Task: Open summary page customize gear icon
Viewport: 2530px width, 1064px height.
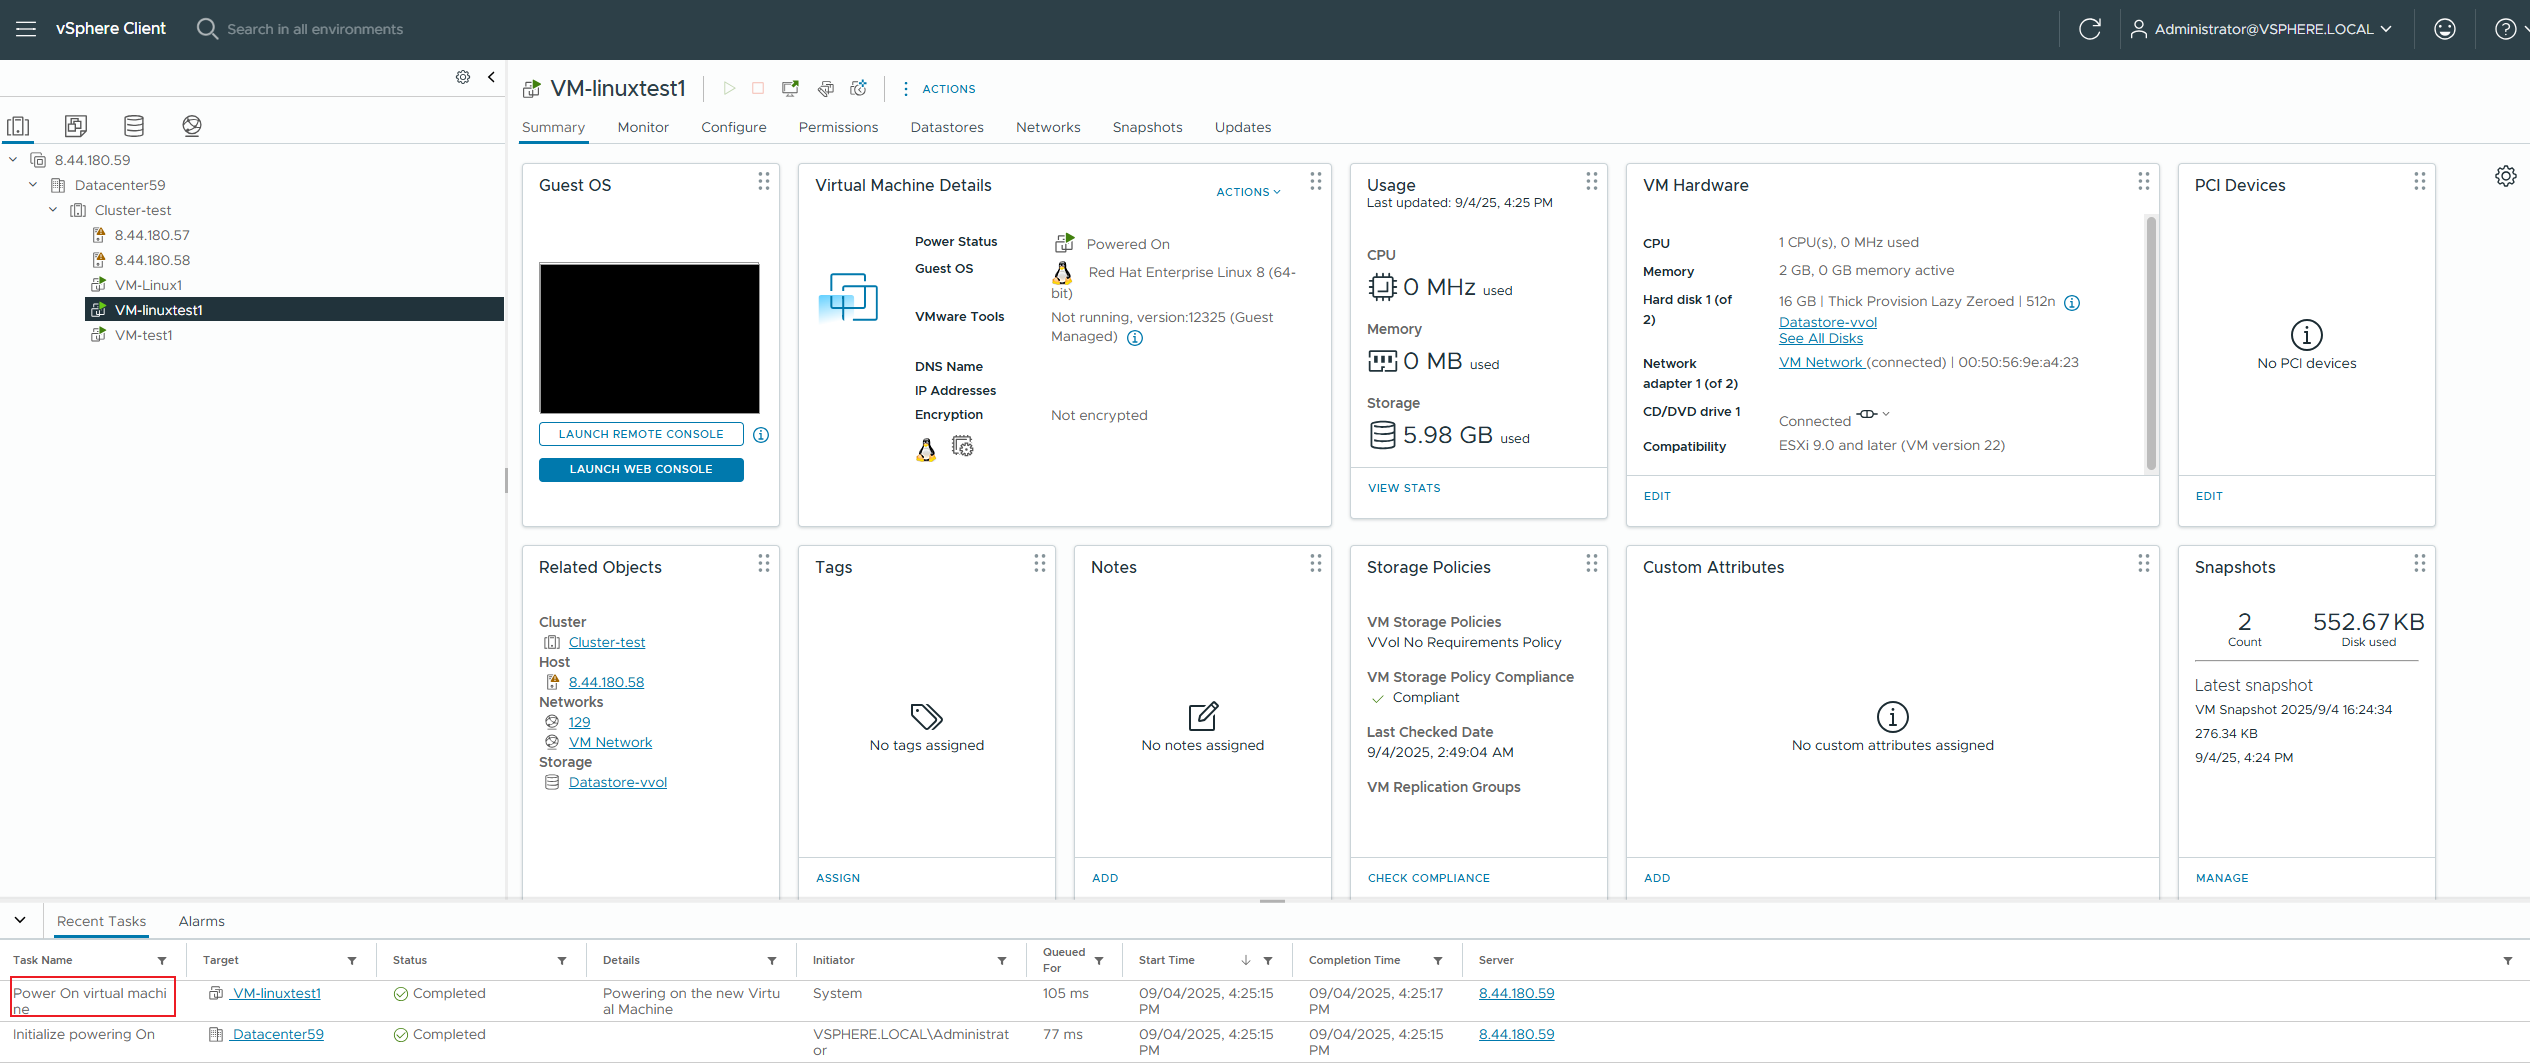Action: [x=2505, y=176]
